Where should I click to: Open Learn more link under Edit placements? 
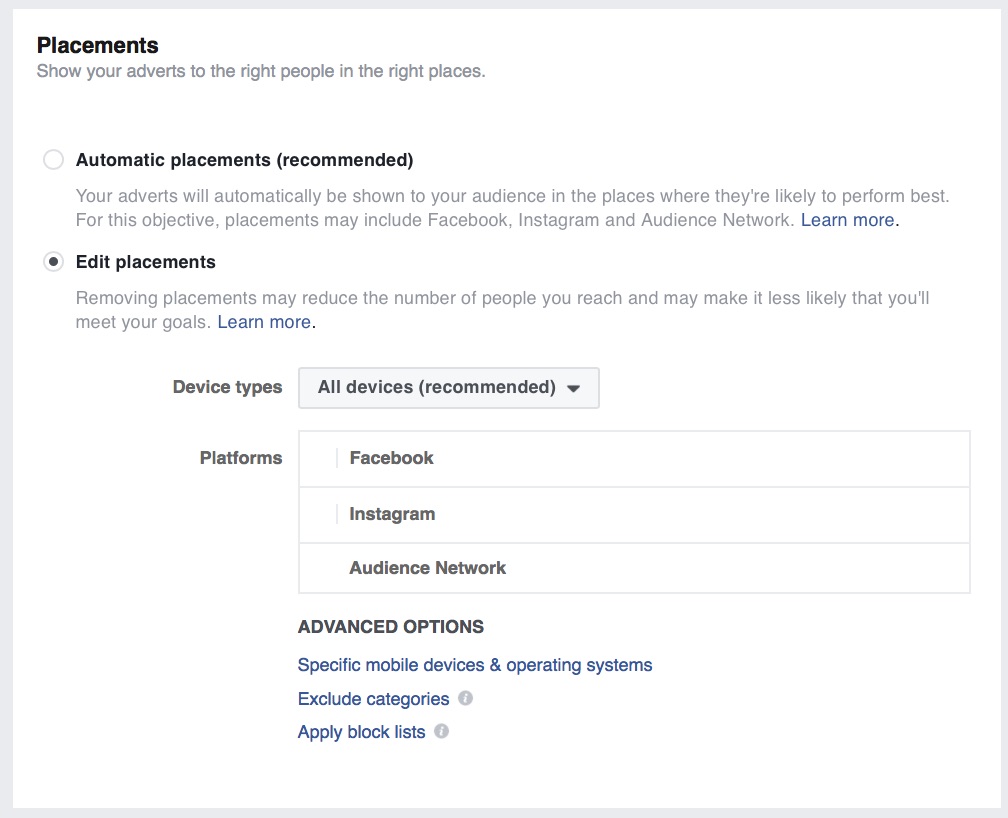264,322
